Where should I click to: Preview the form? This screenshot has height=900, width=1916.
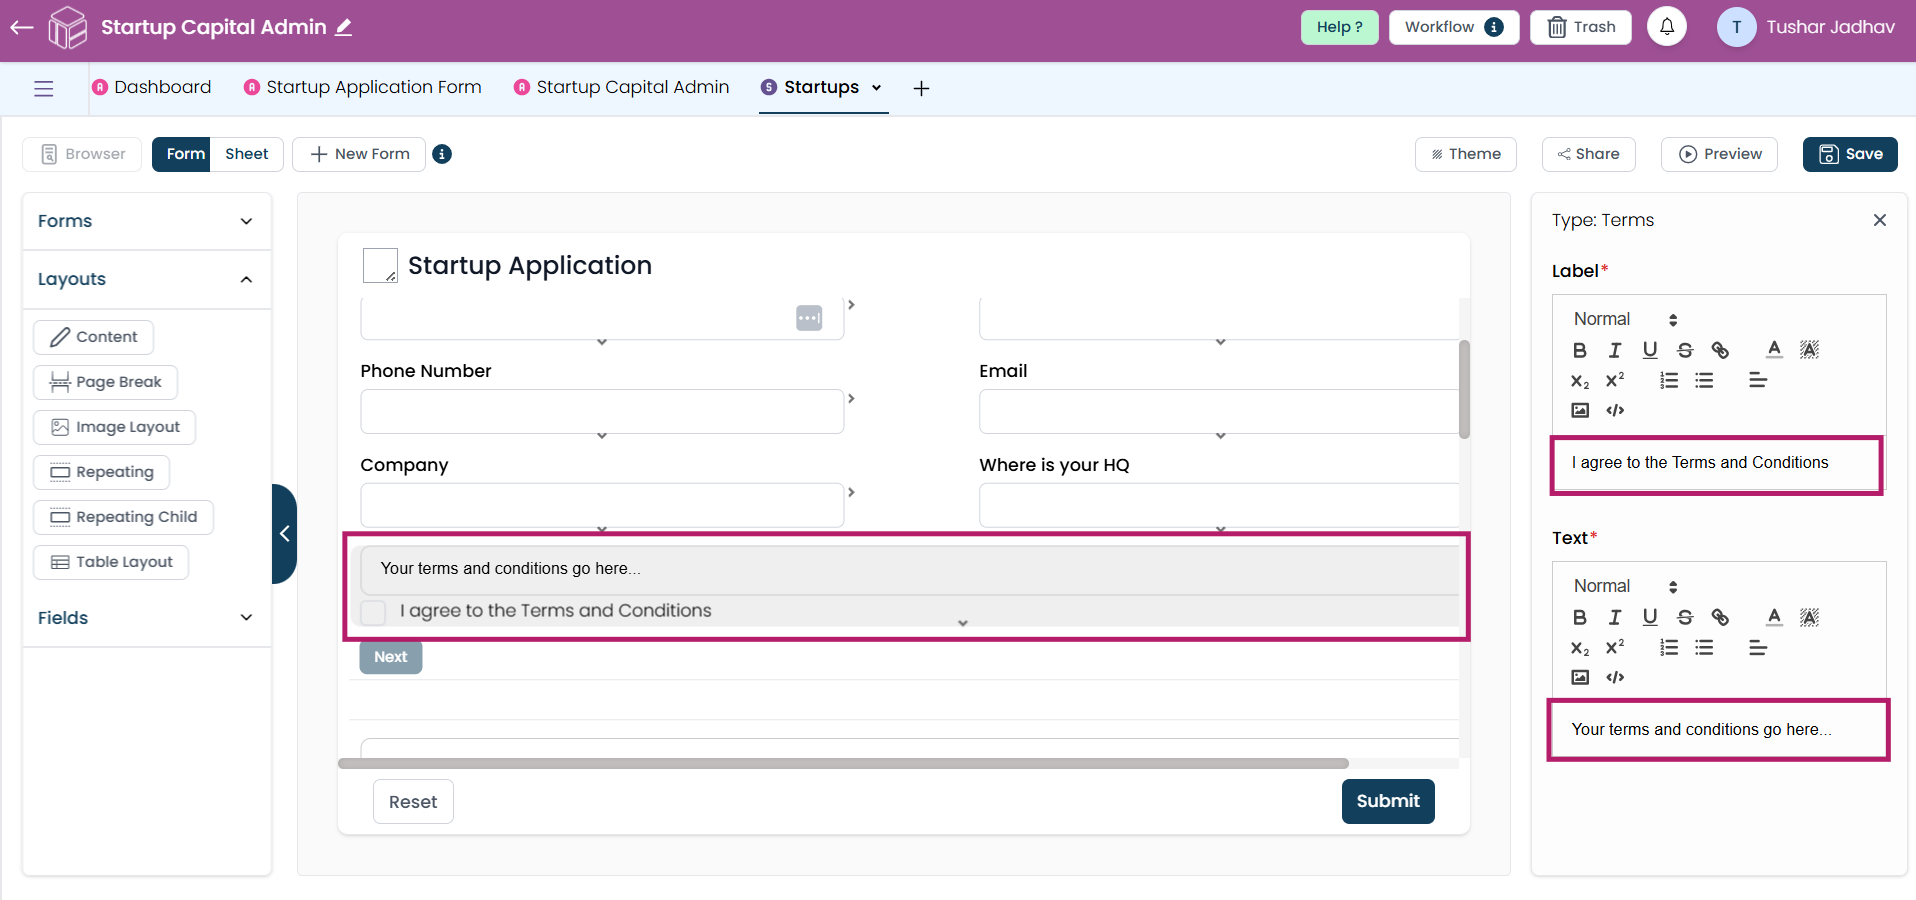pyautogui.click(x=1720, y=154)
